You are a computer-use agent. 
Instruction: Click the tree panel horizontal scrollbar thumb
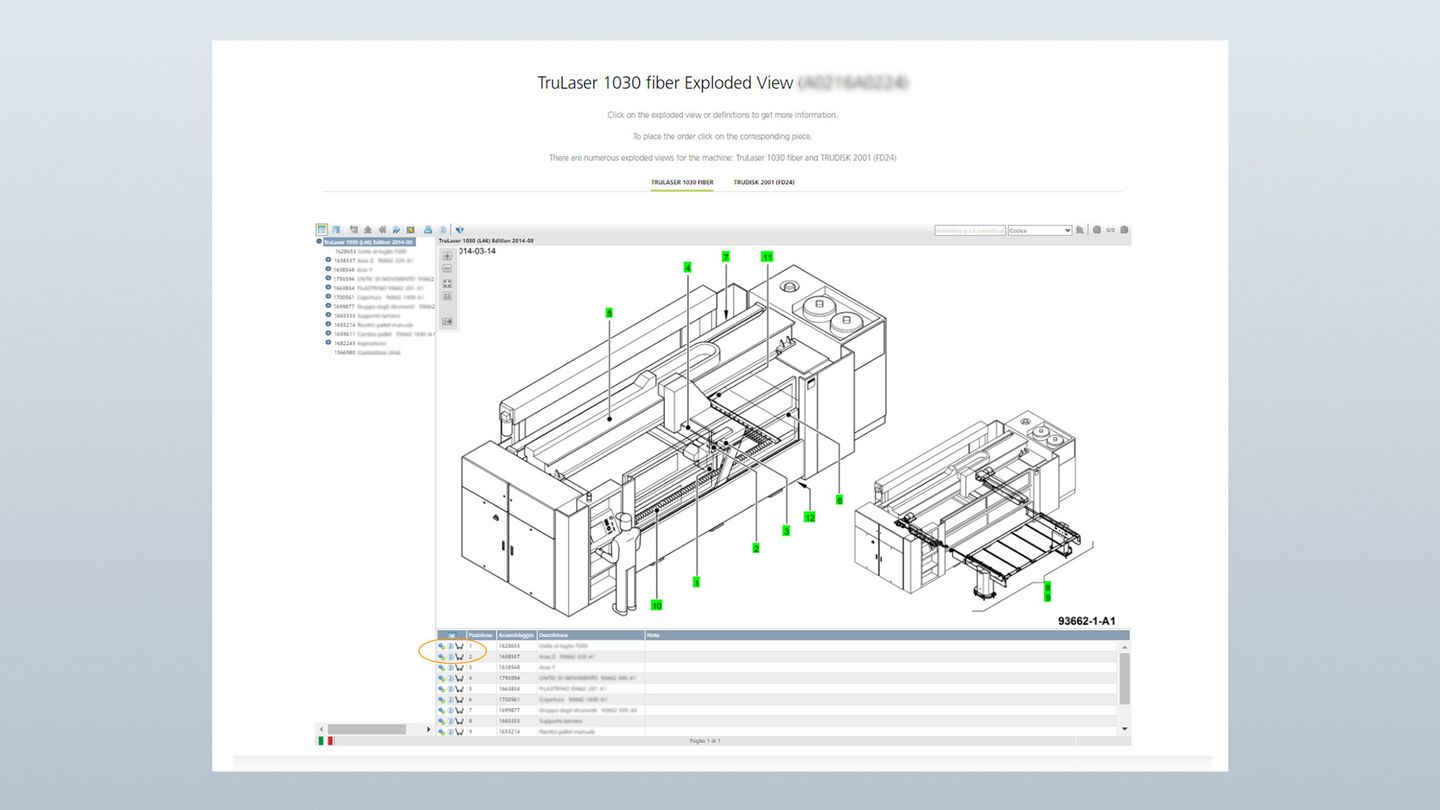point(367,729)
